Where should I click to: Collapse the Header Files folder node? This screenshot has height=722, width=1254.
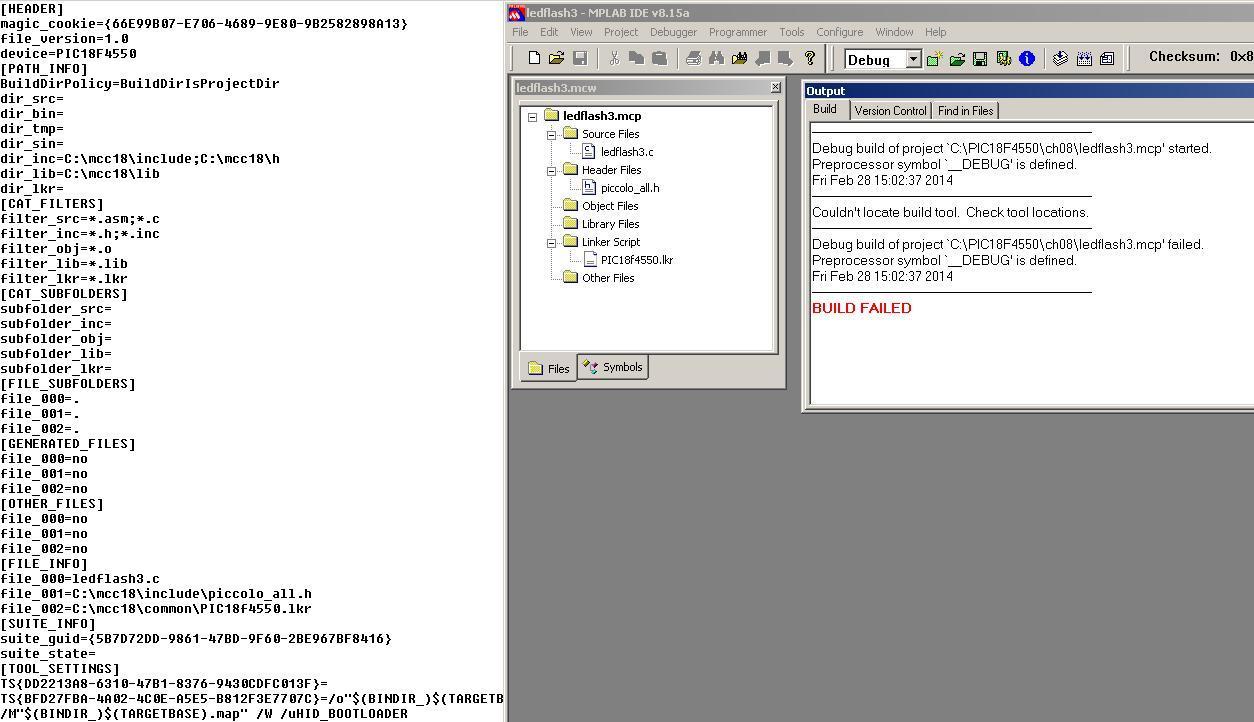(x=551, y=171)
